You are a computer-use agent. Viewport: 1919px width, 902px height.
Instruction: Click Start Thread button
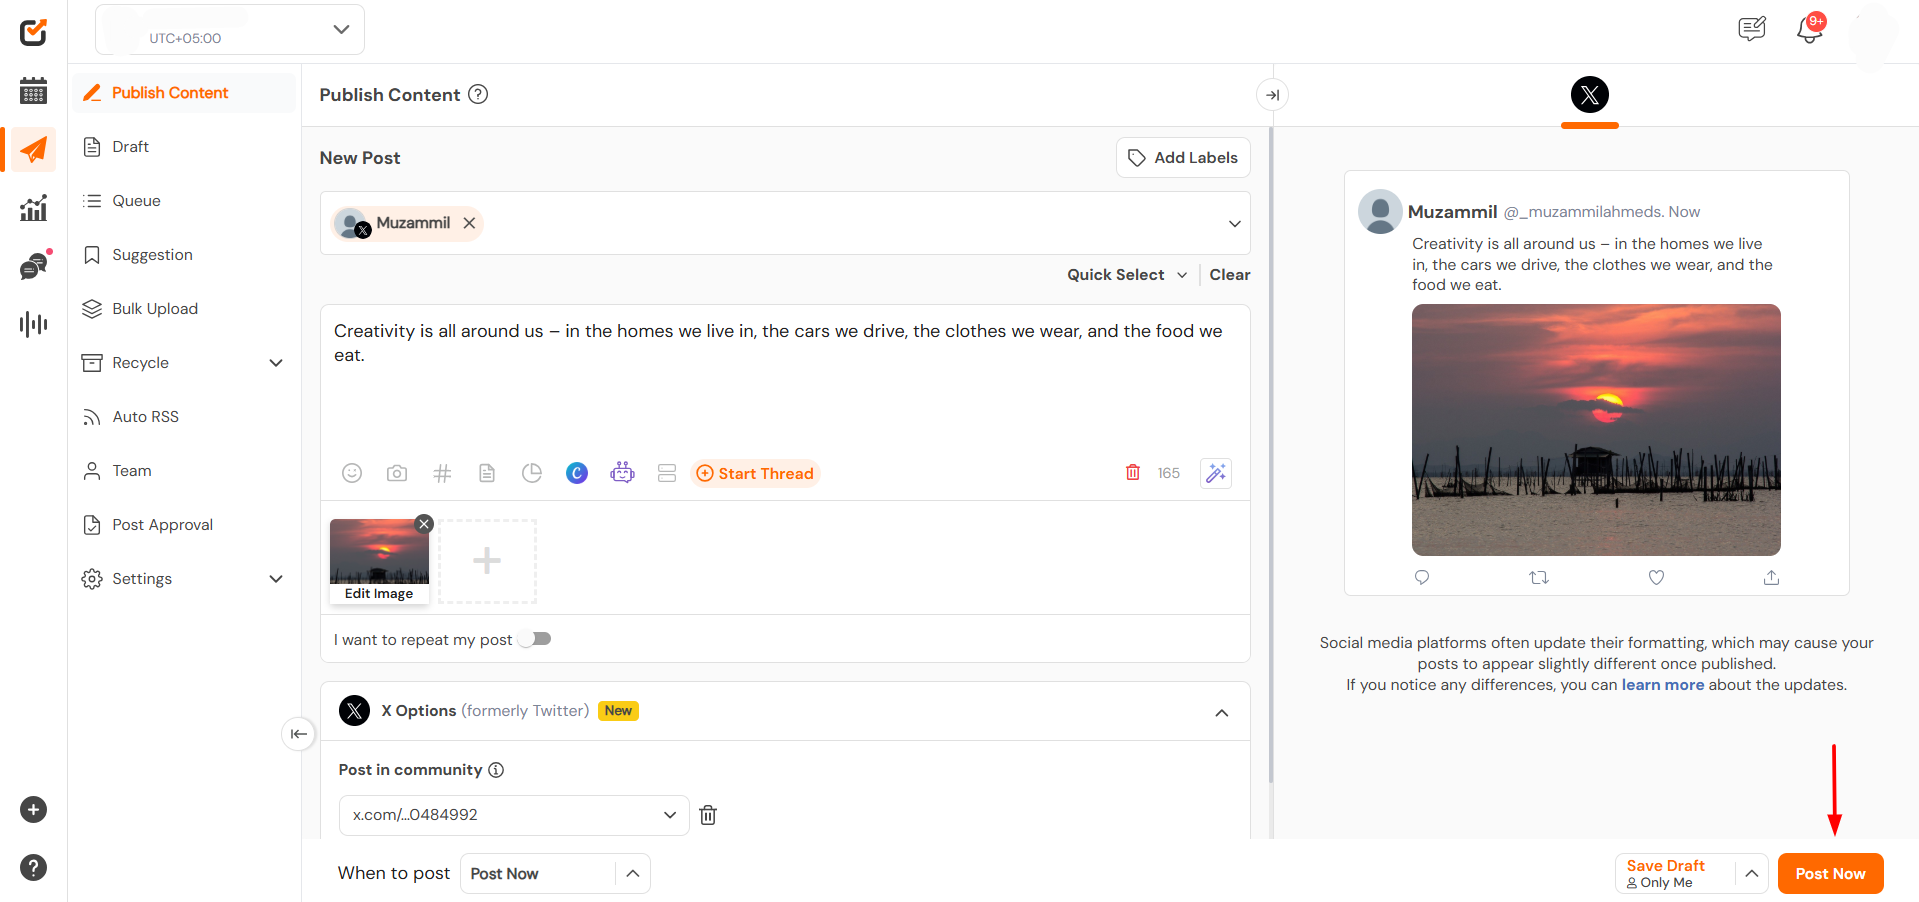coord(755,474)
